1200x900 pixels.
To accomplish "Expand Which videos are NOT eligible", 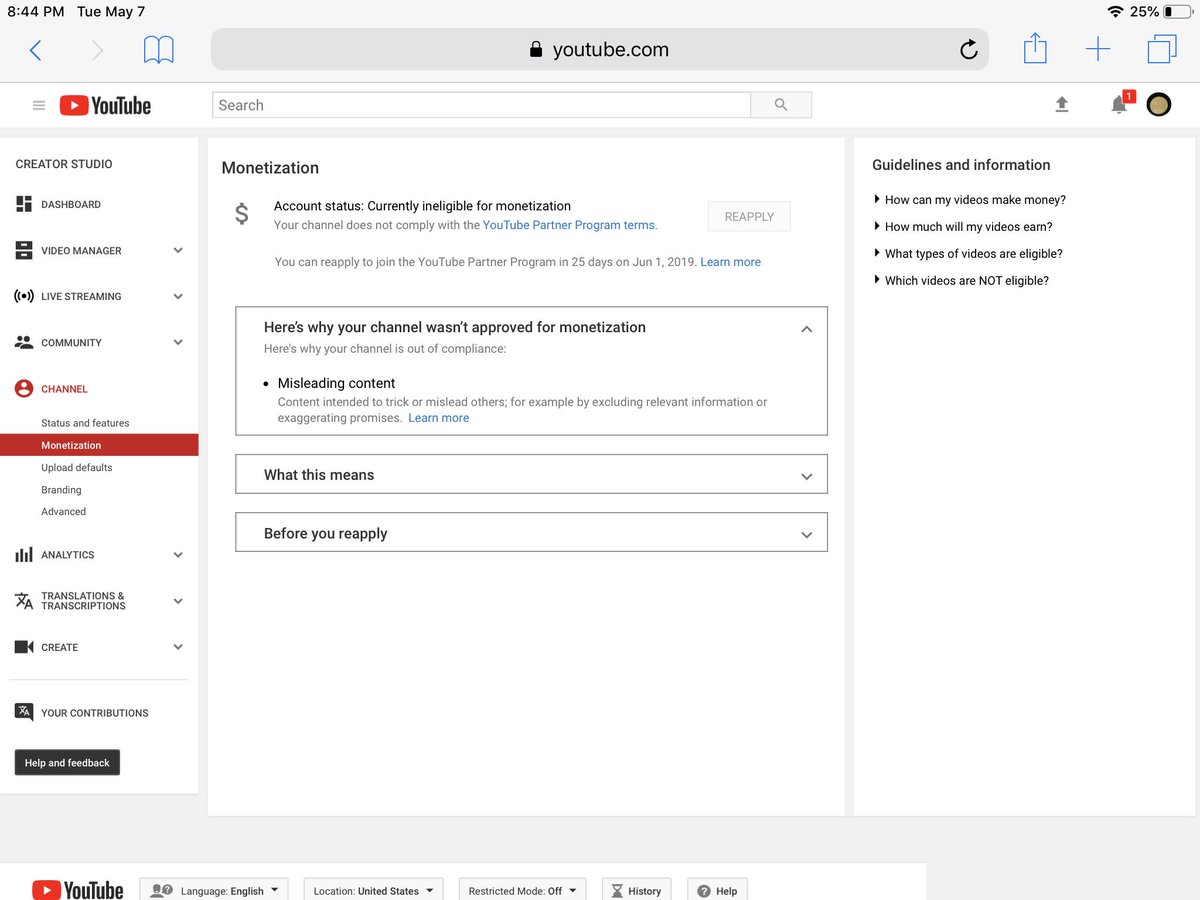I will click(x=960, y=281).
